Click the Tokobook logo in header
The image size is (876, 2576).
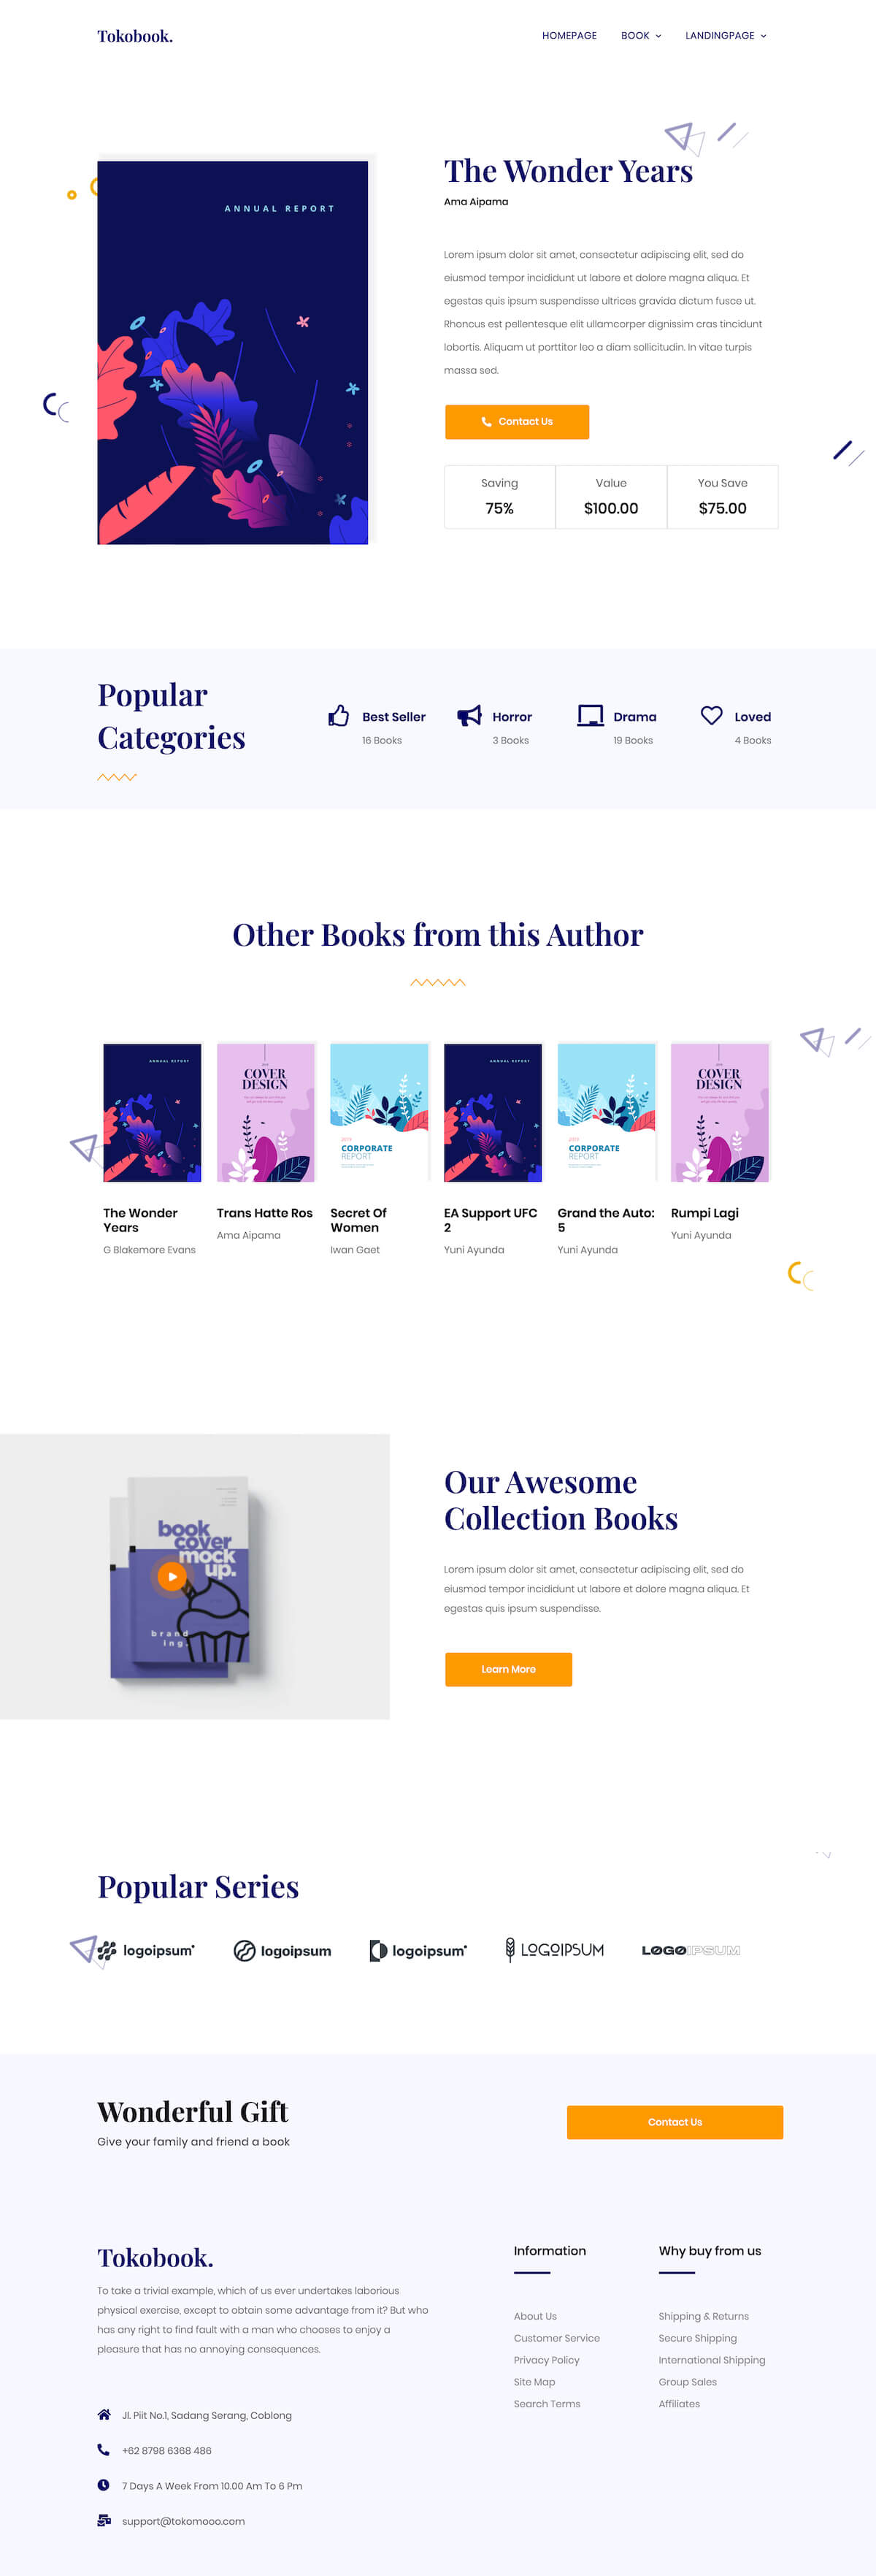(135, 36)
